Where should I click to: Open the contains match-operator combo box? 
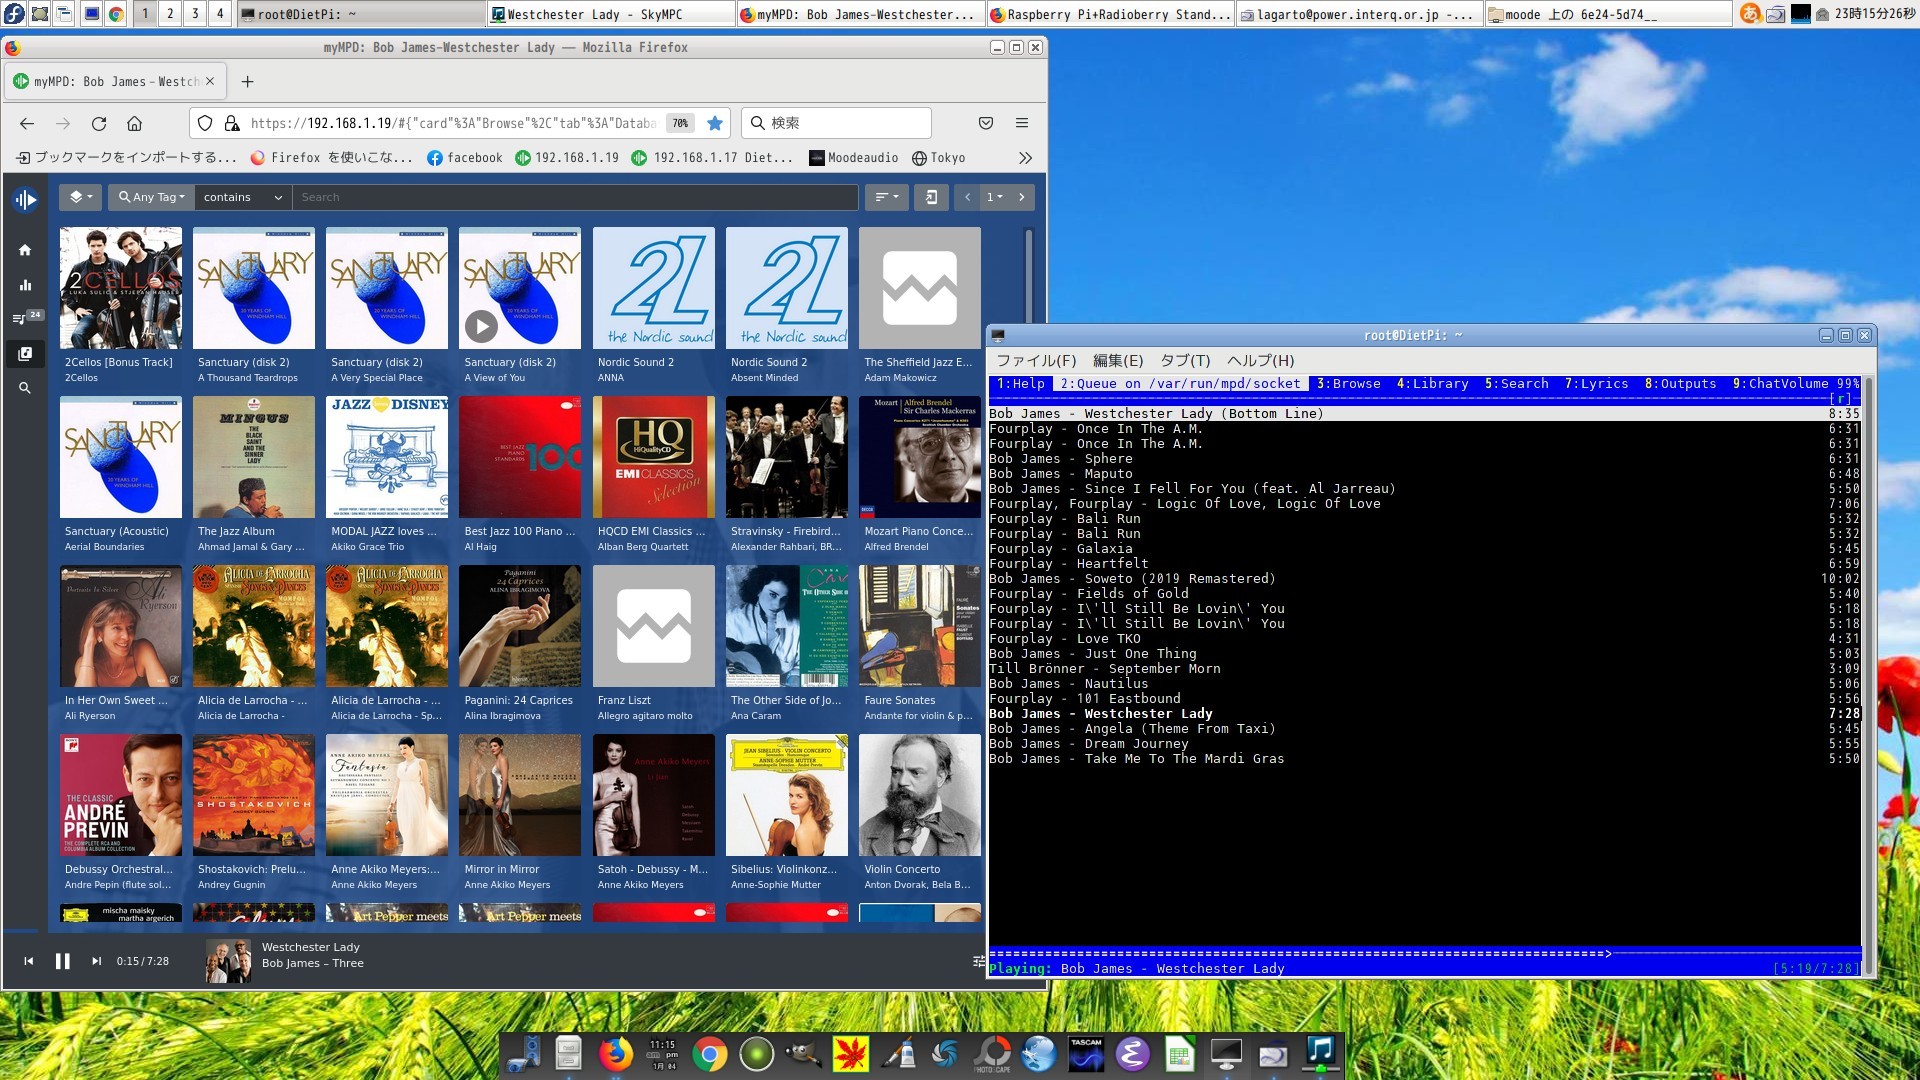pyautogui.click(x=243, y=197)
